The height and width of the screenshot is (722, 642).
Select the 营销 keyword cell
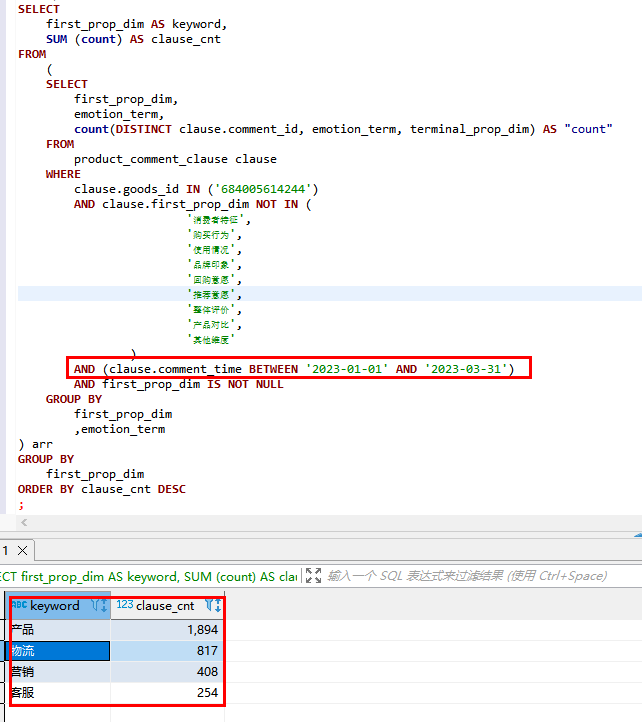pos(60,672)
